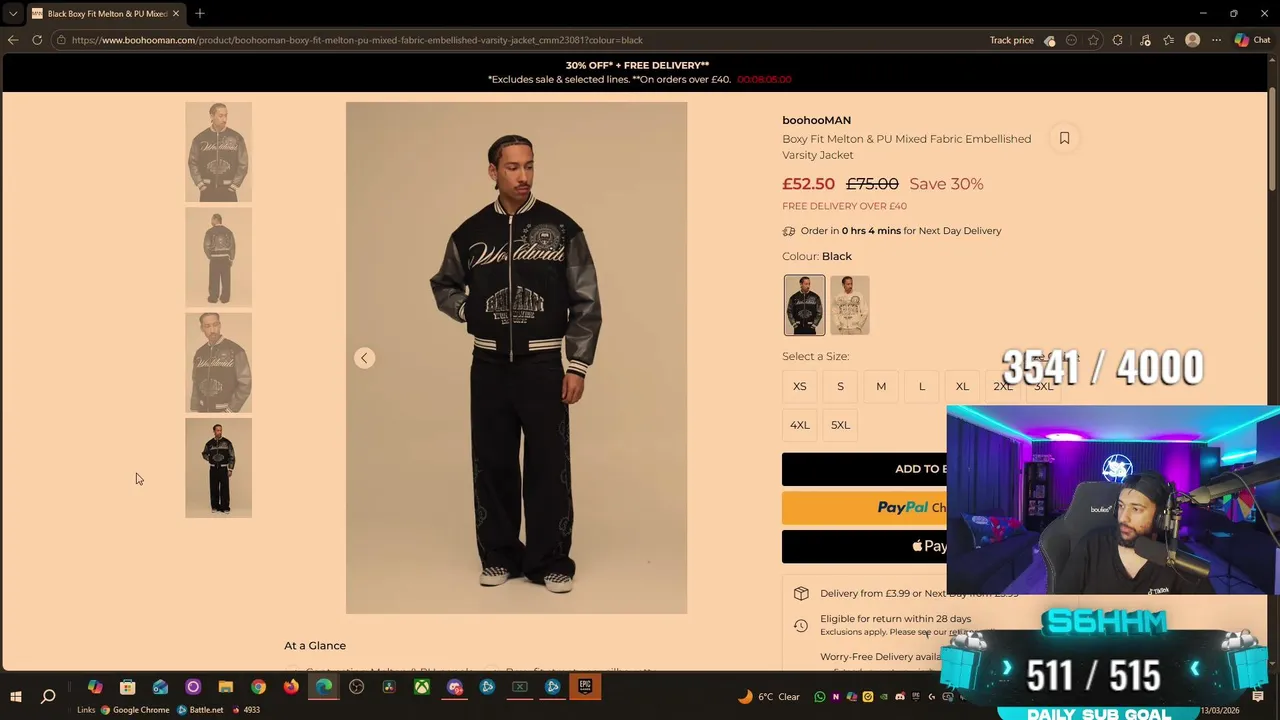This screenshot has height=720, width=1280.
Task: Click the ADD TO BAG button
Action: click(x=864, y=469)
